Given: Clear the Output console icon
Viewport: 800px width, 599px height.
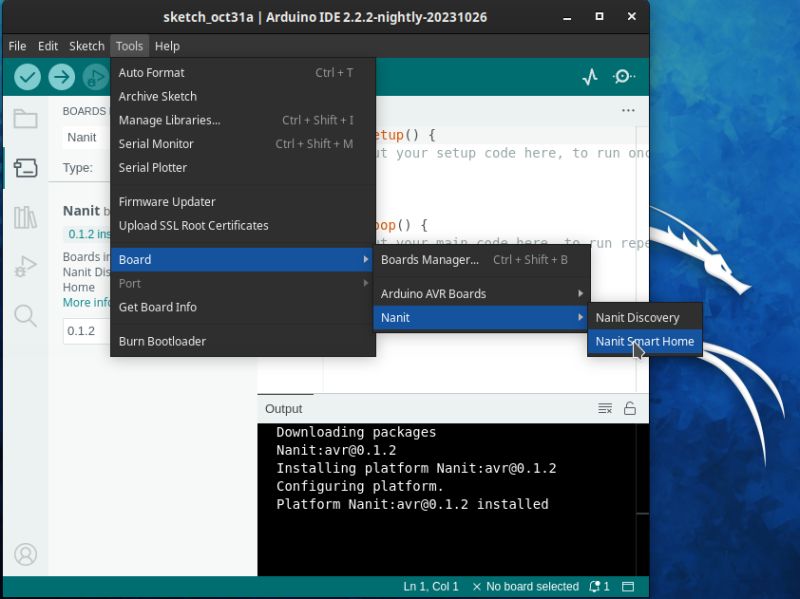Looking at the screenshot, I should point(605,408).
